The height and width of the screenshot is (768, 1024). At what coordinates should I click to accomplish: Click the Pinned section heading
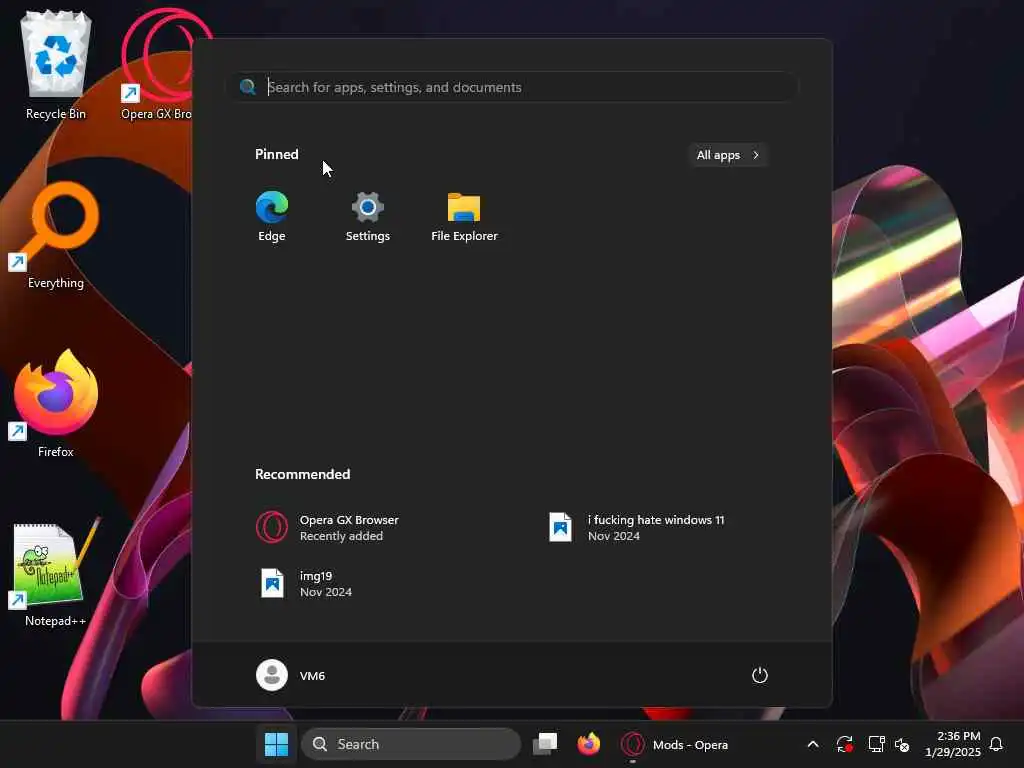[x=277, y=154]
